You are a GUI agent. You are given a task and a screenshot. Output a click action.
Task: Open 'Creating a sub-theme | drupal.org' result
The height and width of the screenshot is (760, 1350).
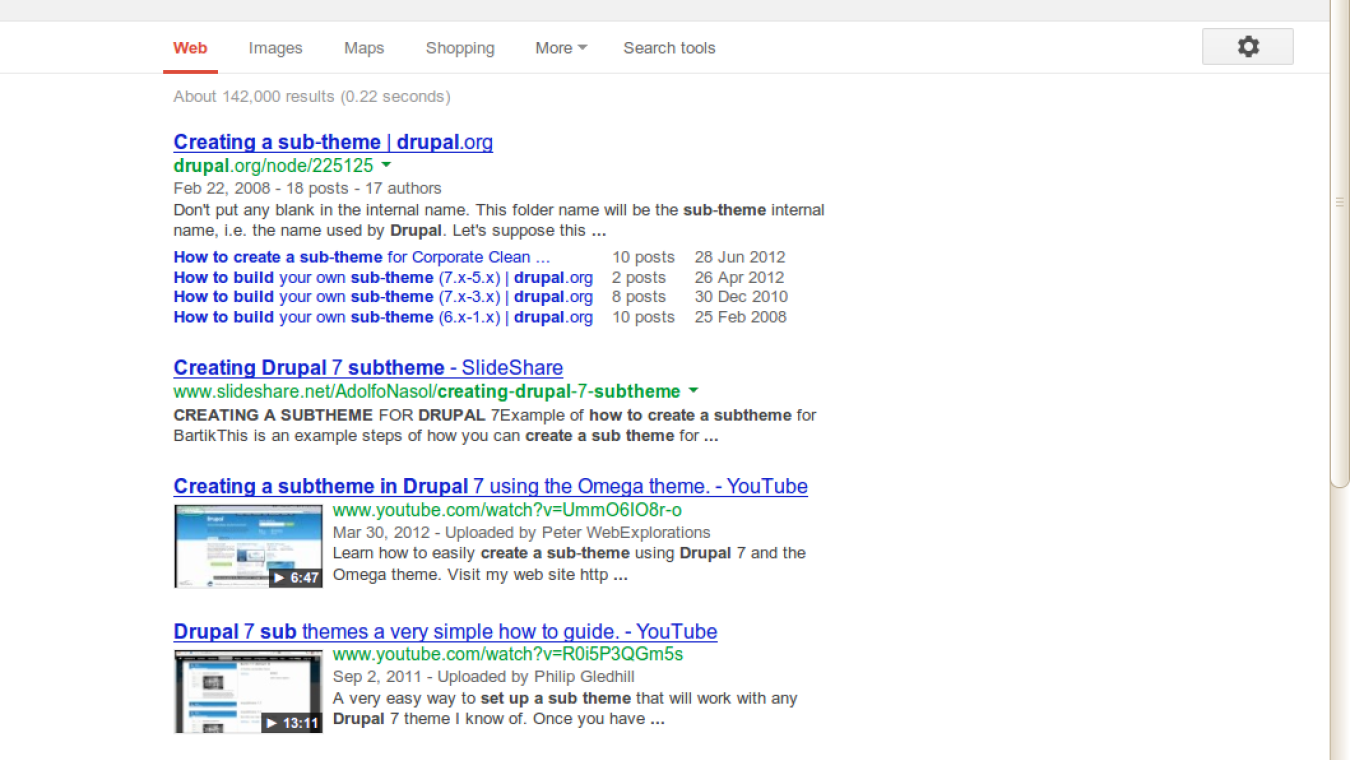pyautogui.click(x=333, y=142)
